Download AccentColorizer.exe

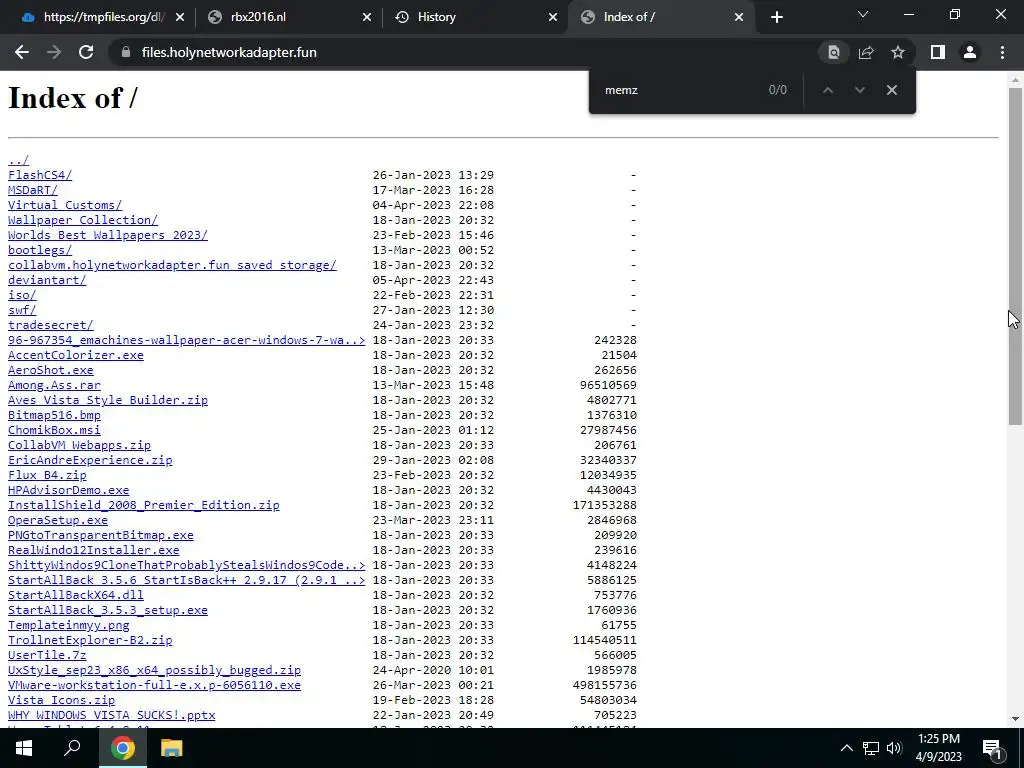[76, 355]
